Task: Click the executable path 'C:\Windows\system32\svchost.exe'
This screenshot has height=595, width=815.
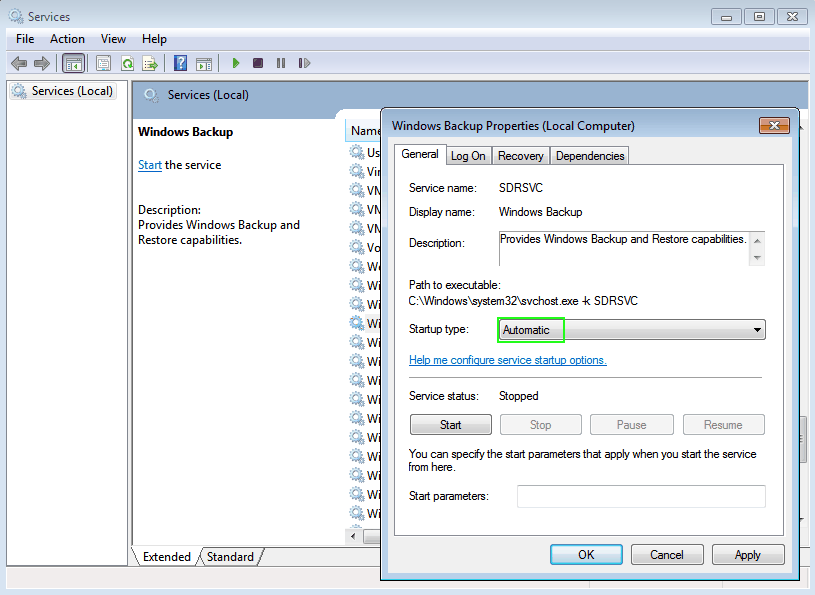Action: 493,301
